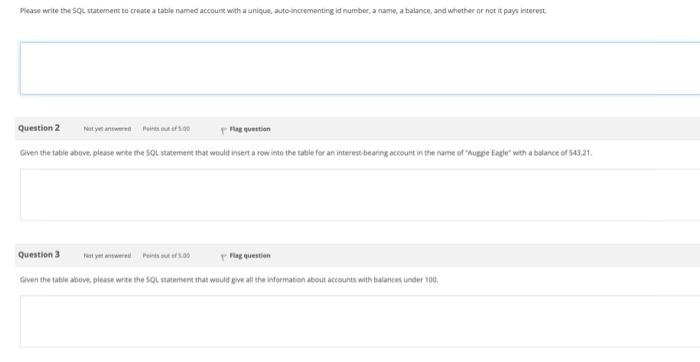Flag Question 3 using the flag icon
Image resolution: width=700 pixels, height=362 pixels.
(224, 256)
